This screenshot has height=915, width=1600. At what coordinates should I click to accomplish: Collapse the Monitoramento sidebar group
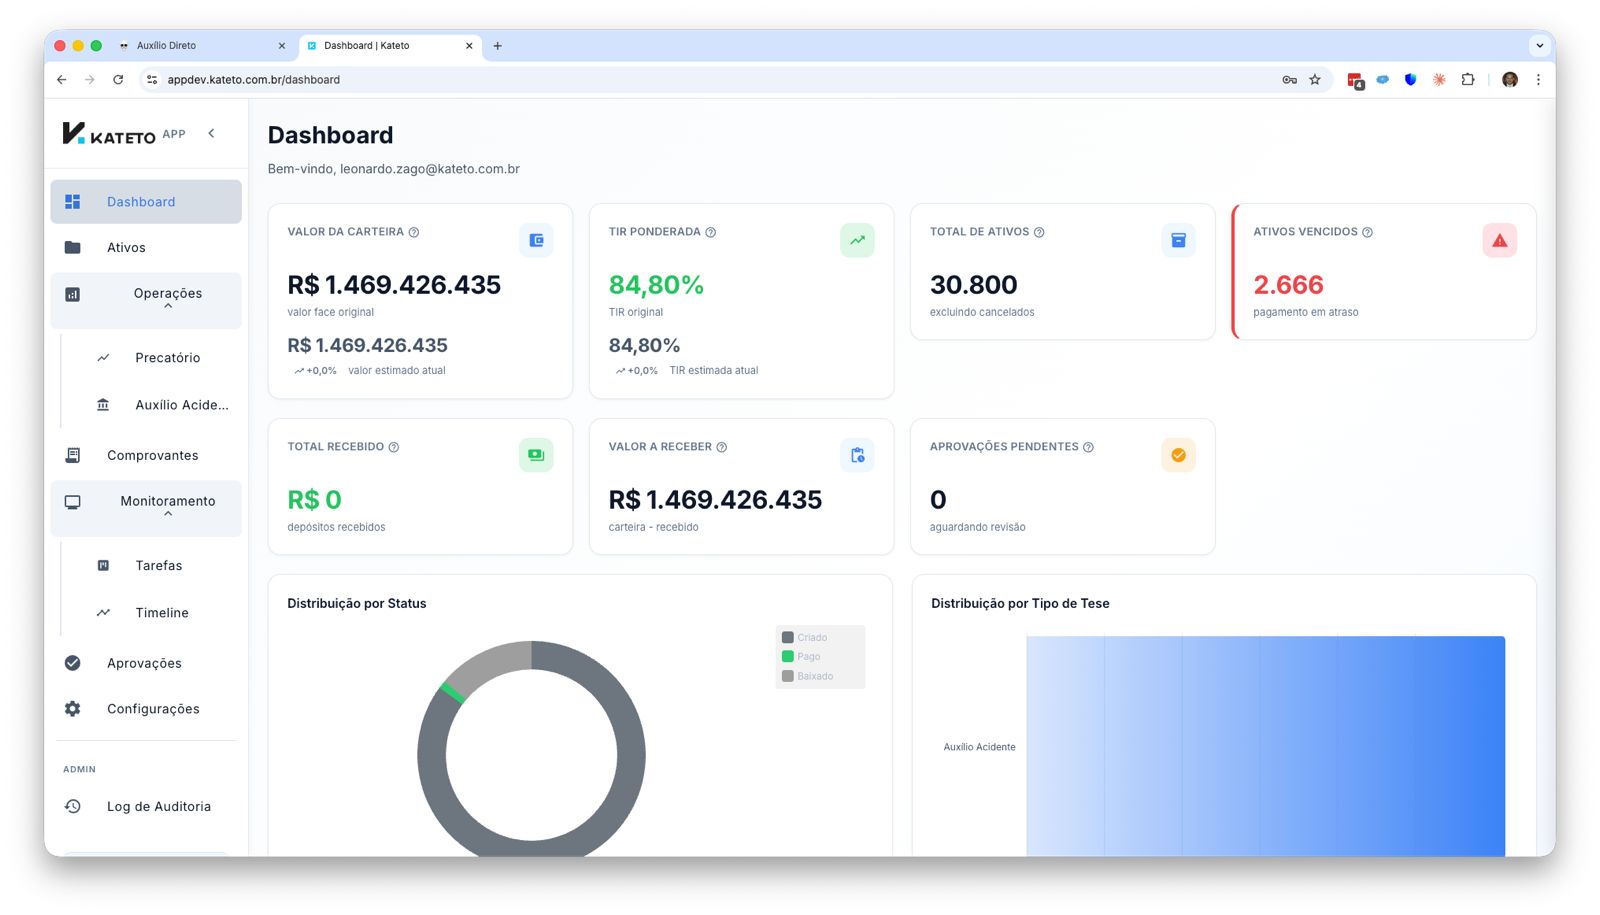click(x=167, y=506)
